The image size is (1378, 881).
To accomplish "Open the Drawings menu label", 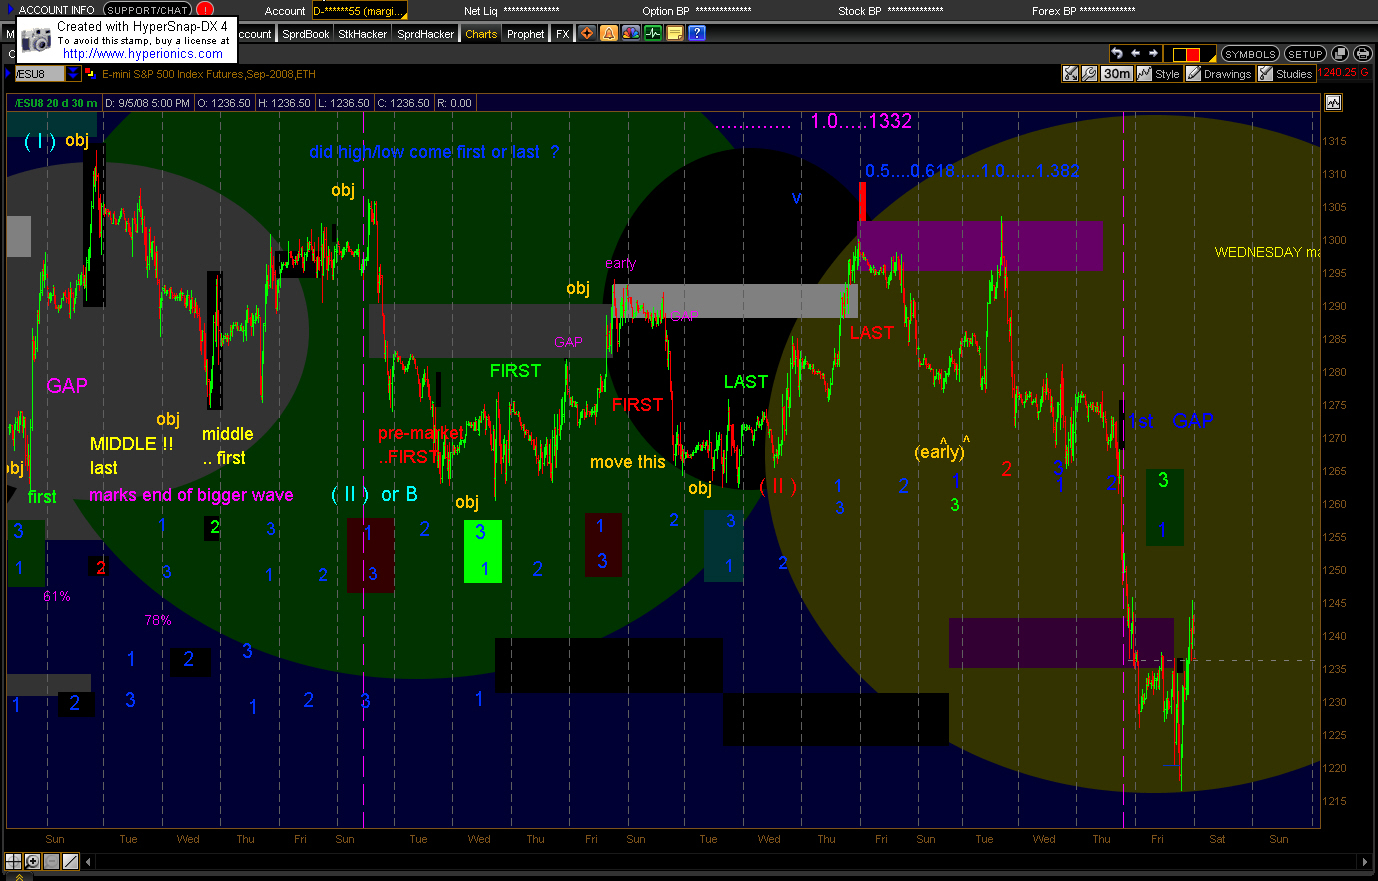I will (1228, 74).
